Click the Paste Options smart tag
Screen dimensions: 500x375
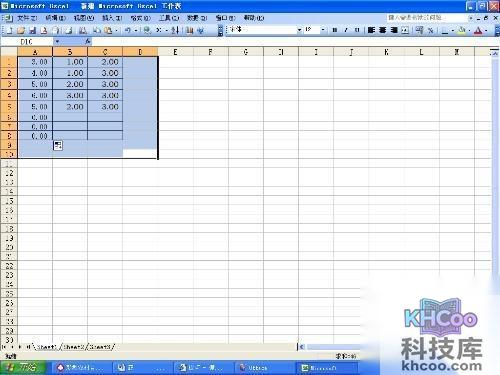[58, 145]
